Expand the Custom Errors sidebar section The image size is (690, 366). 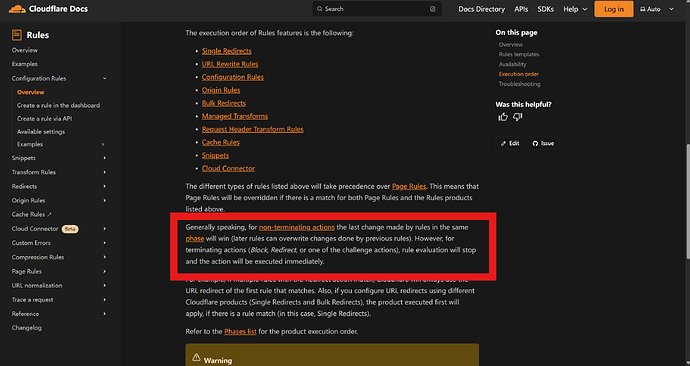tap(104, 243)
